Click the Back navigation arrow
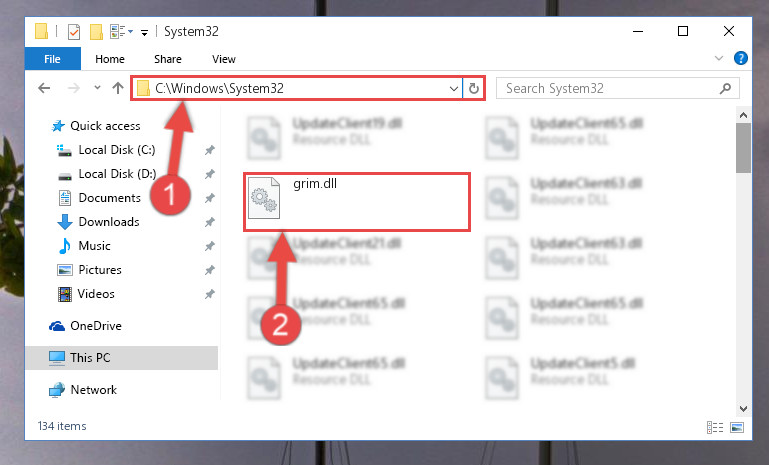The height and width of the screenshot is (465, 769). click(44, 88)
